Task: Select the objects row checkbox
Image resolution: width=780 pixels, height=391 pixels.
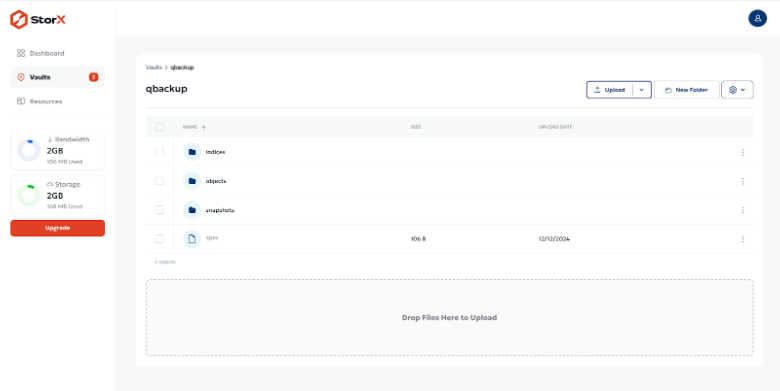Action: click(x=159, y=181)
